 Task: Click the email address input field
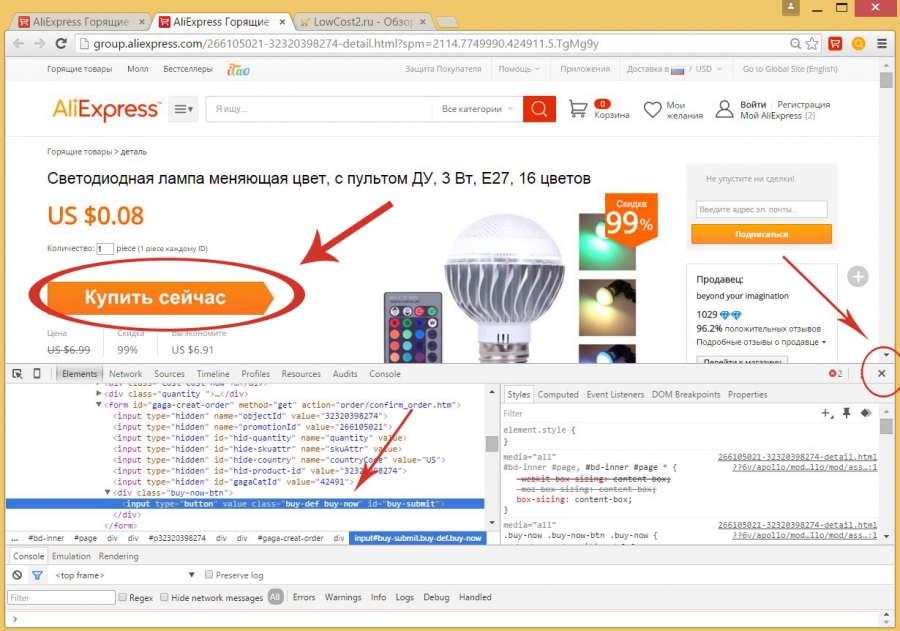(761, 209)
